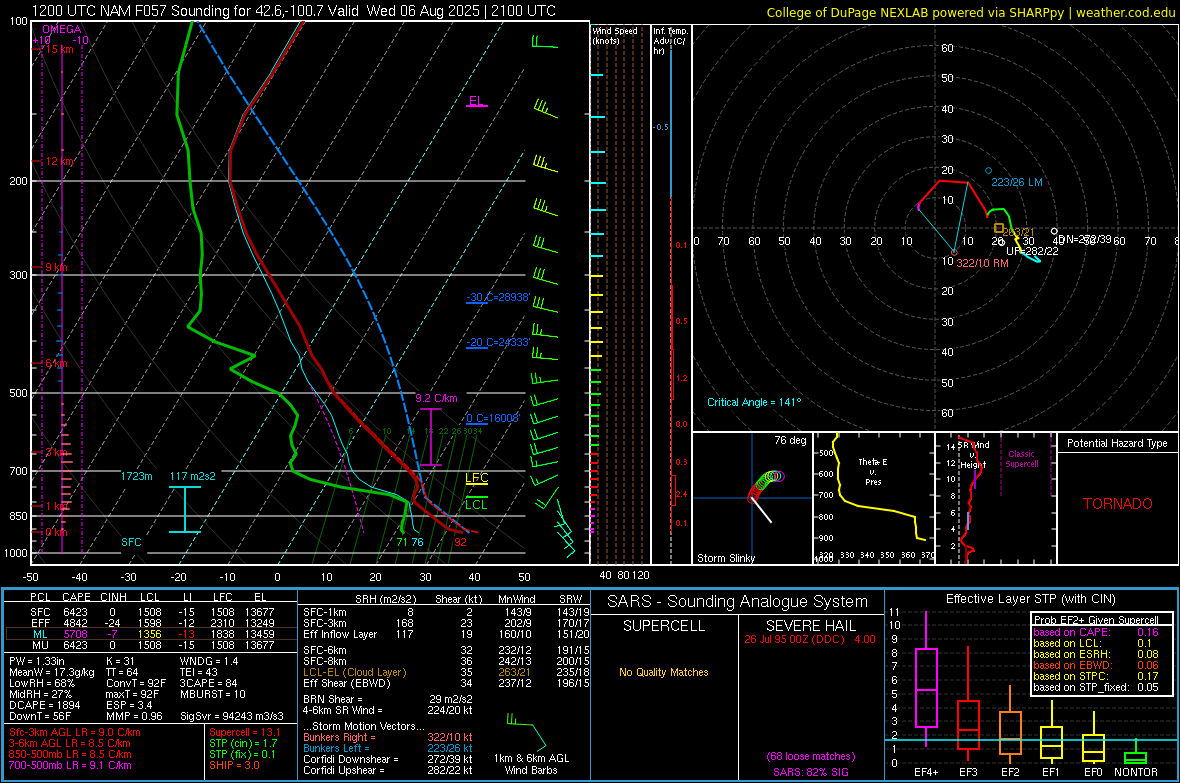
Task: Click the Theta-E v. Pres label
Action: [x=873, y=471]
